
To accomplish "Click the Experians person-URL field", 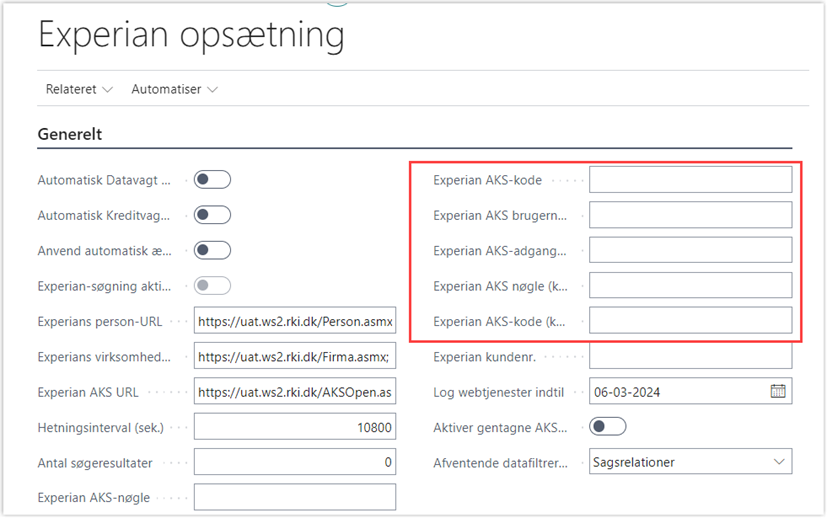I will [295, 321].
